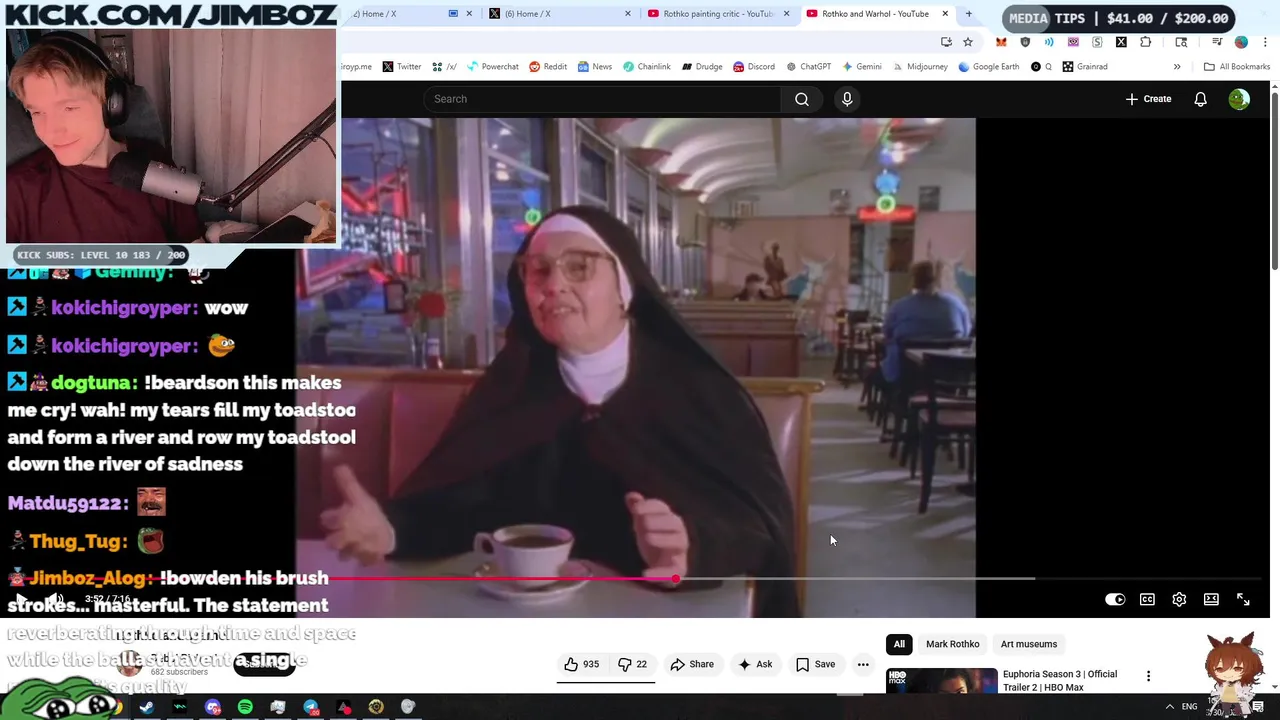Open the MetaMask fox extension
Image resolution: width=1280 pixels, height=720 pixels.
tap(1001, 42)
